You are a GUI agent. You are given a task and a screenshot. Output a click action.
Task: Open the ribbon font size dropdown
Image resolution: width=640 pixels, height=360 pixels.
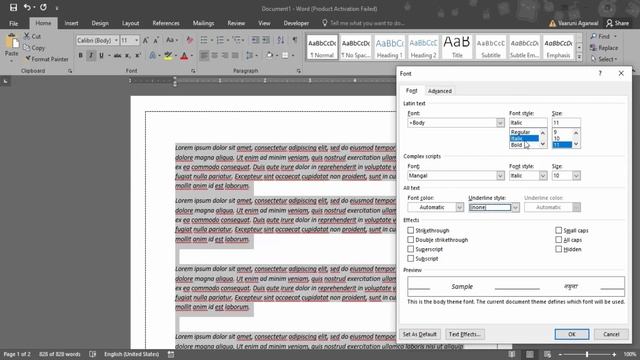[136, 40]
